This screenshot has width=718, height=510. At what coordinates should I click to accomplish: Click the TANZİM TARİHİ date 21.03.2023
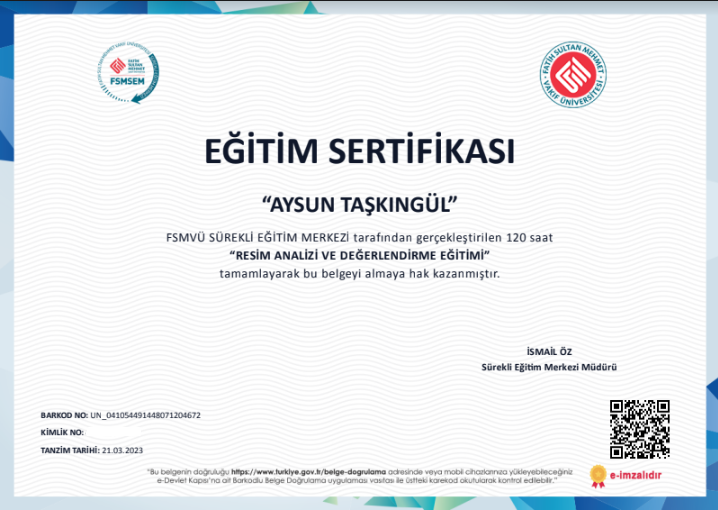tap(122, 450)
